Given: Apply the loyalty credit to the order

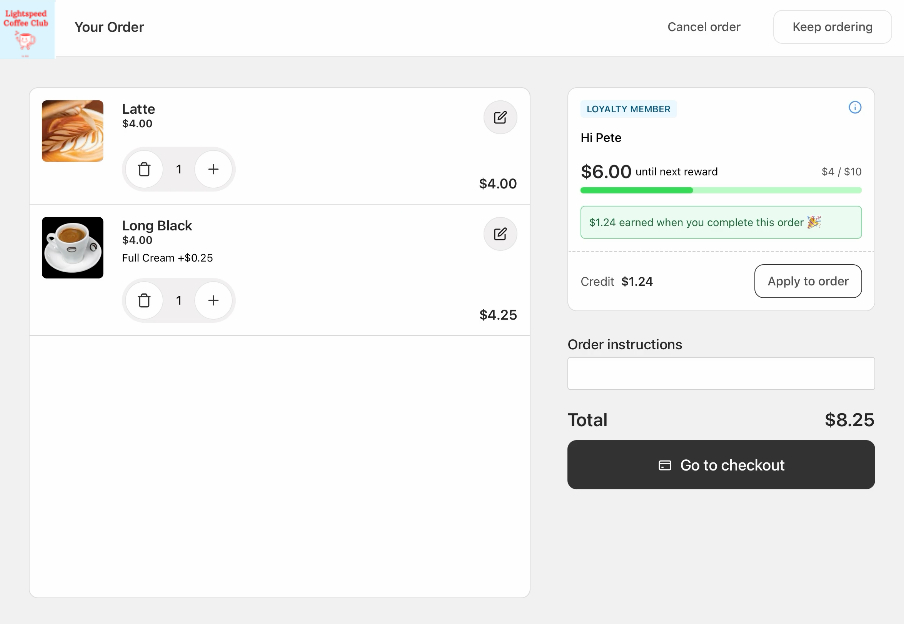Looking at the screenshot, I should 808,281.
